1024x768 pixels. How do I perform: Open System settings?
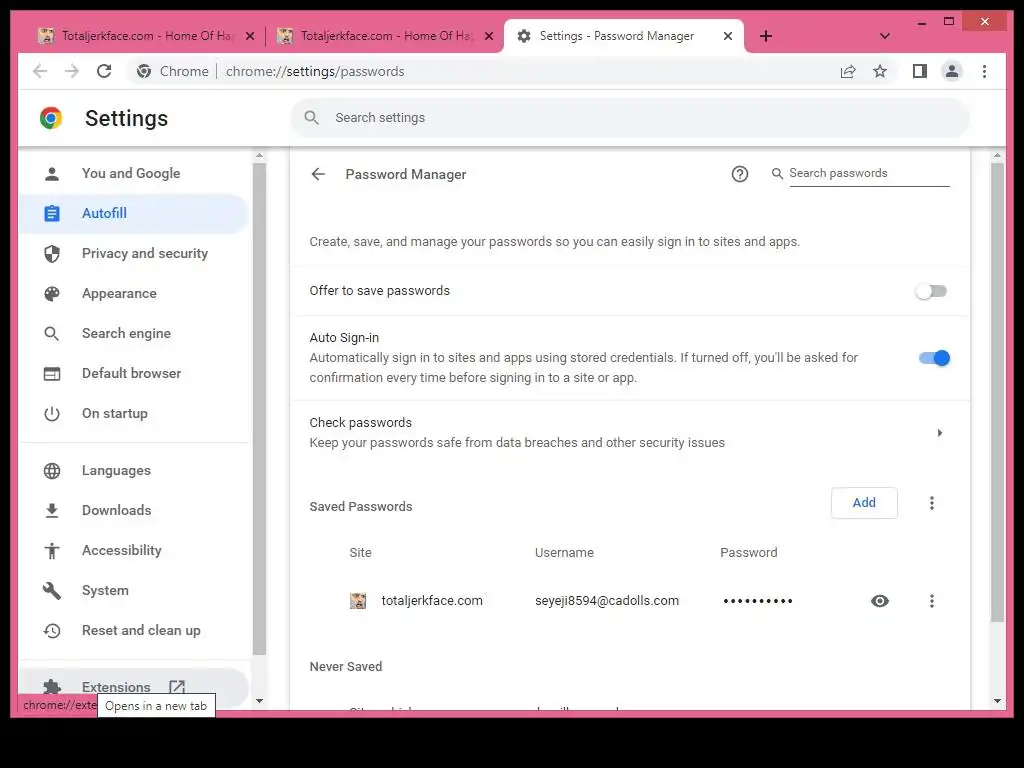[x=134, y=590]
